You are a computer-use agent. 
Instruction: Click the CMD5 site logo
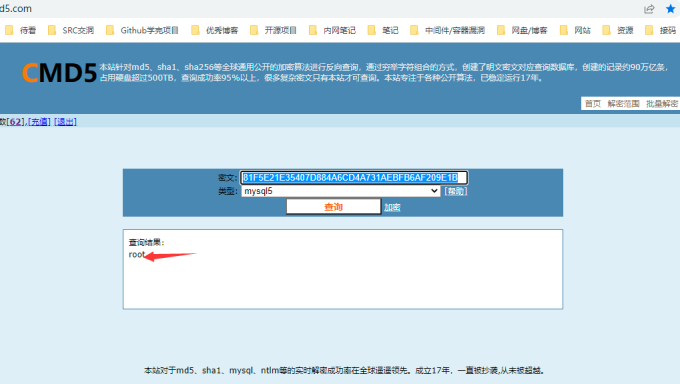point(59,72)
